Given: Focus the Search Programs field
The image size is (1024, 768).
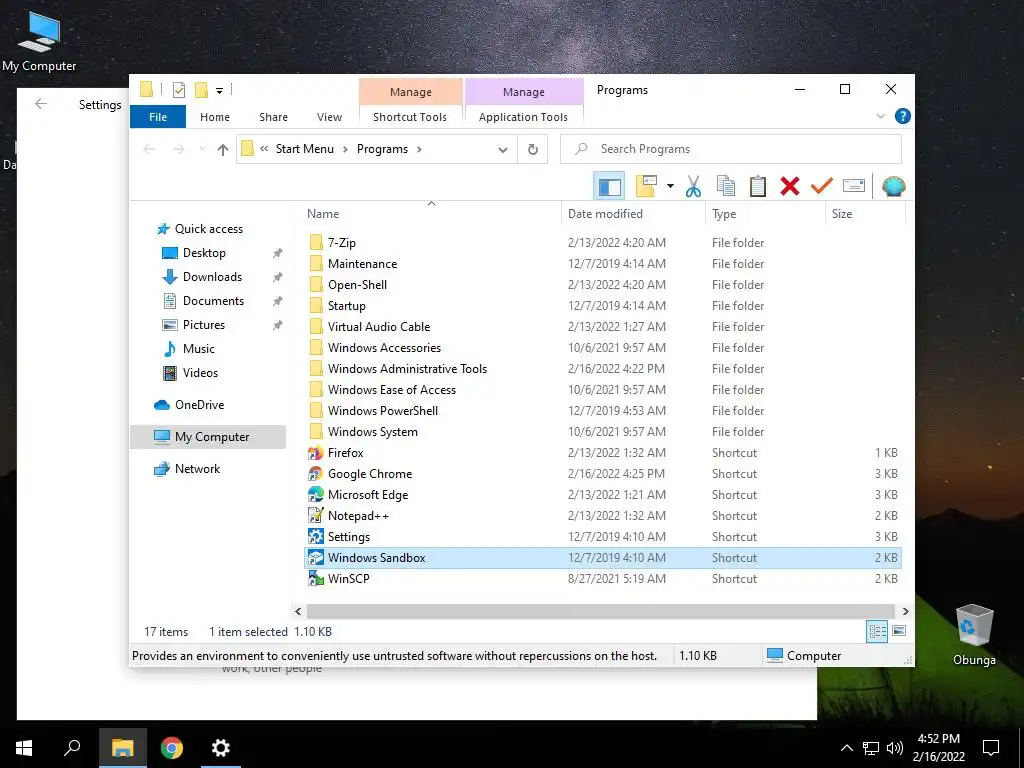Looking at the screenshot, I should coord(731,149).
